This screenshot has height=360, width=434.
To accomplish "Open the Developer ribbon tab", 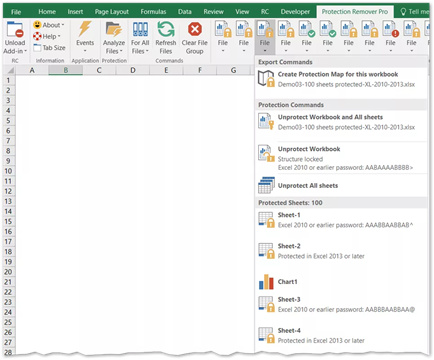I will [295, 12].
